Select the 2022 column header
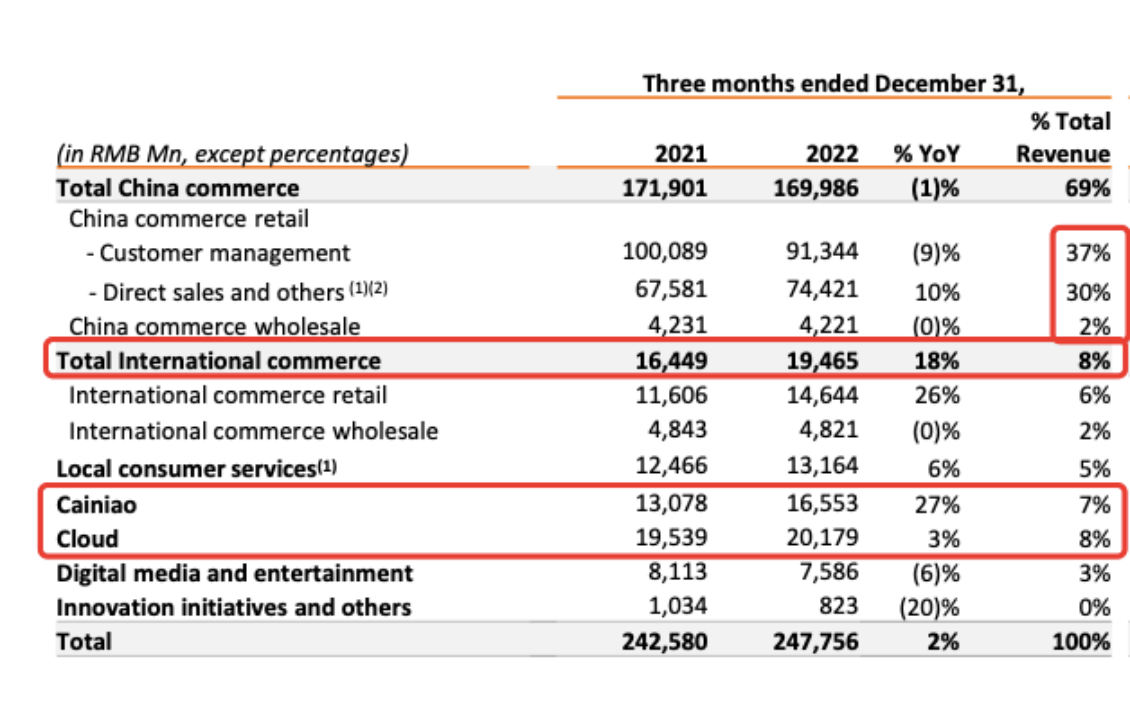Screen dimensions: 1130x720 (832, 154)
